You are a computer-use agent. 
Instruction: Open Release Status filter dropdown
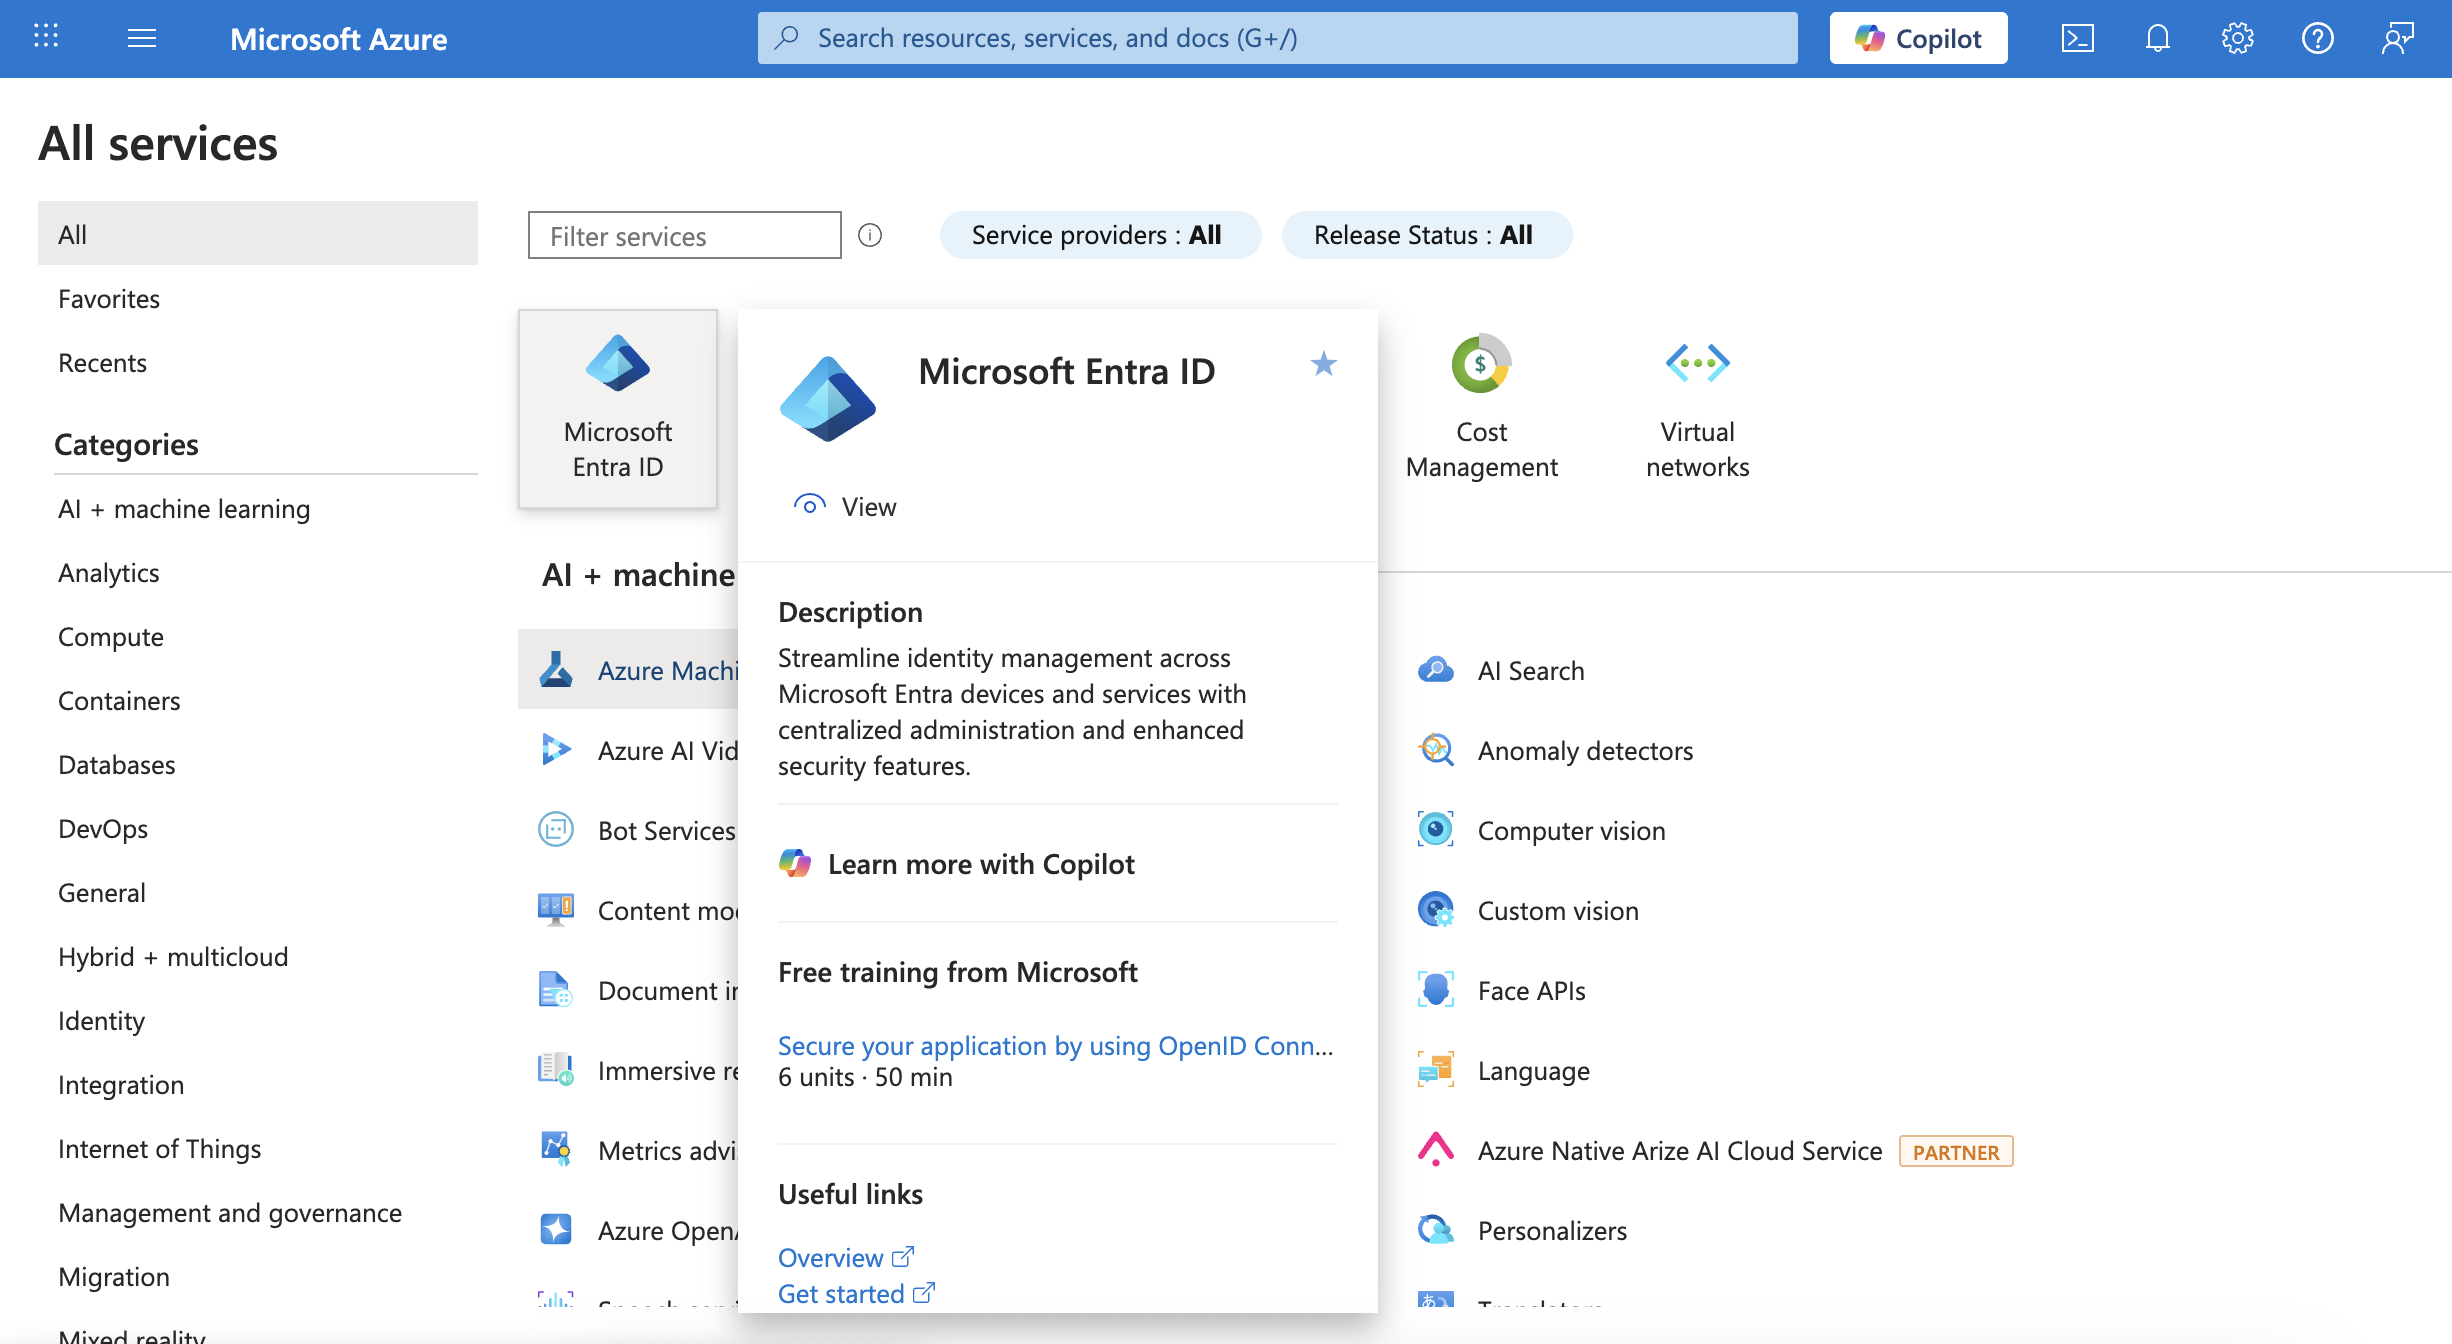[1425, 235]
